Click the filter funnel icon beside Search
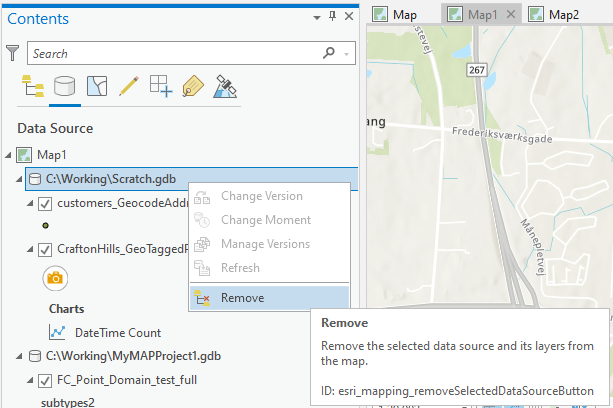The height and width of the screenshot is (408, 613). [x=13, y=53]
